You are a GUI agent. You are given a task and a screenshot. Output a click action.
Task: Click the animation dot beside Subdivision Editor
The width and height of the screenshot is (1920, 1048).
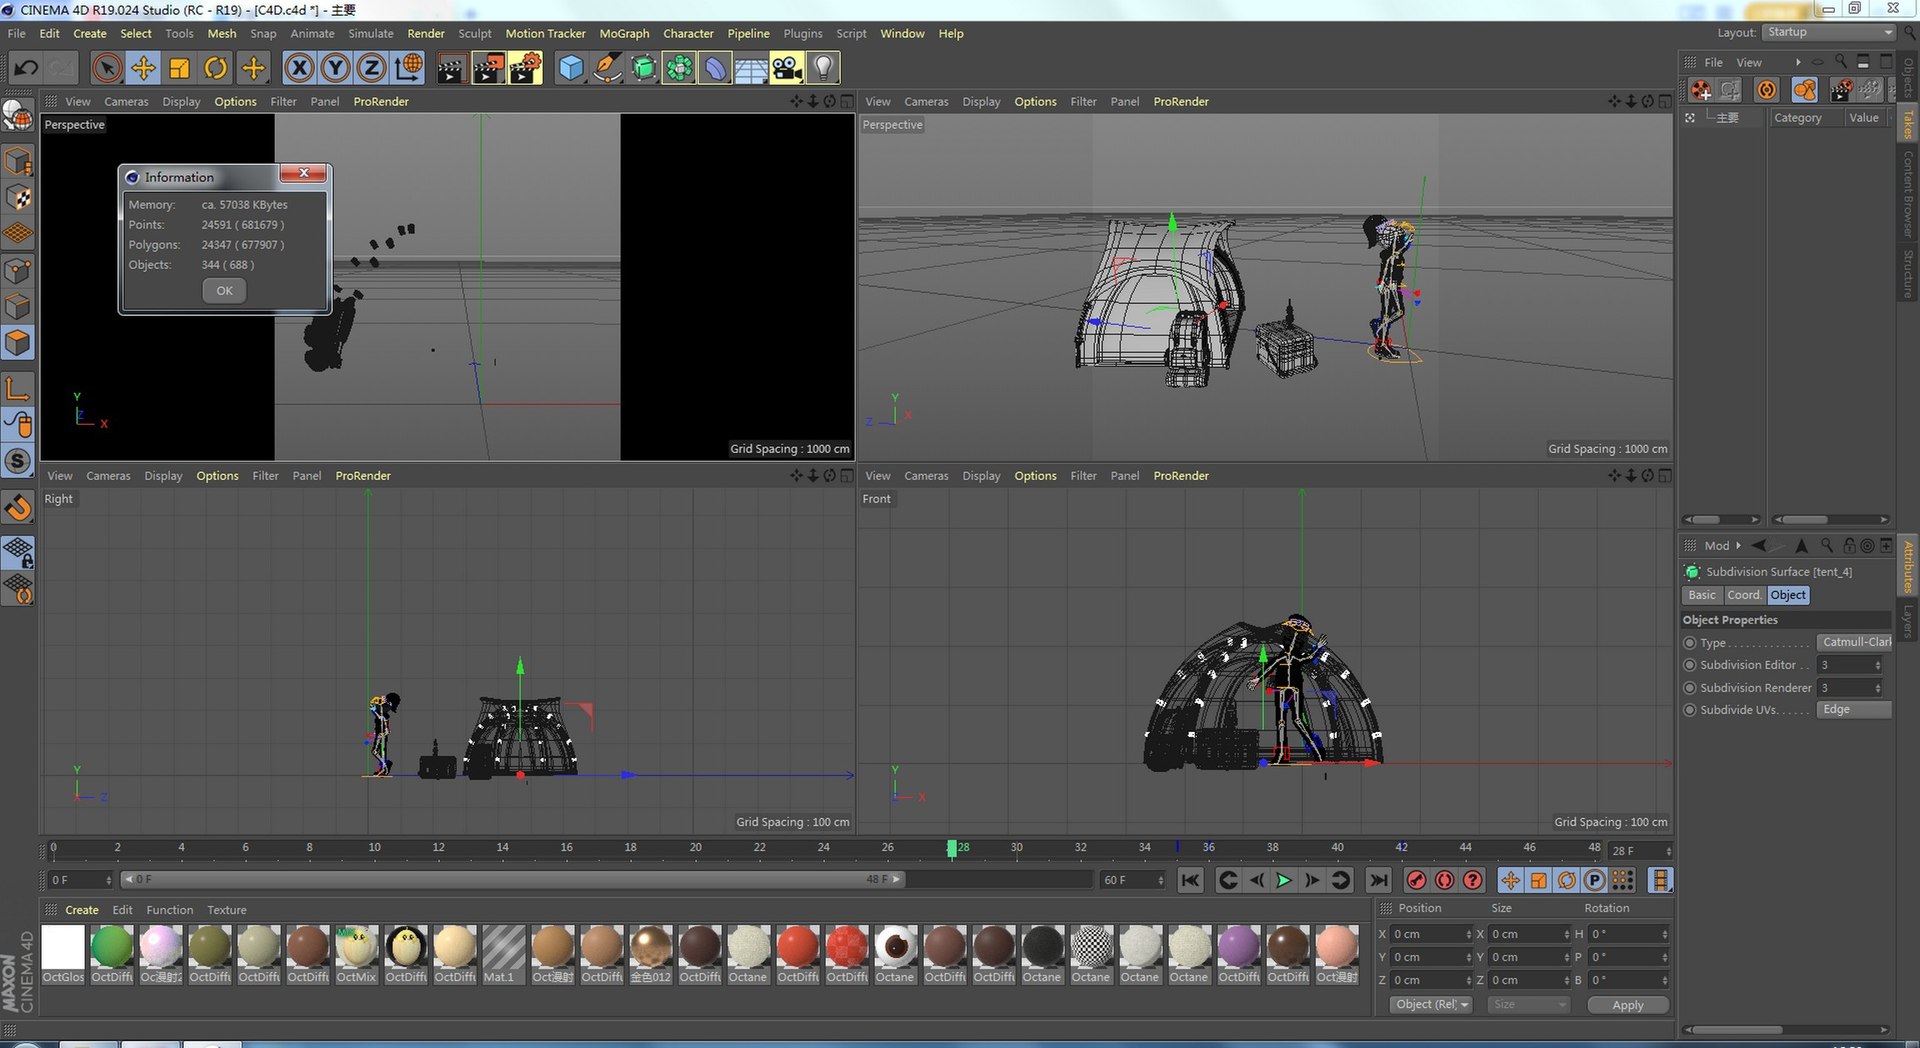pyautogui.click(x=1690, y=665)
